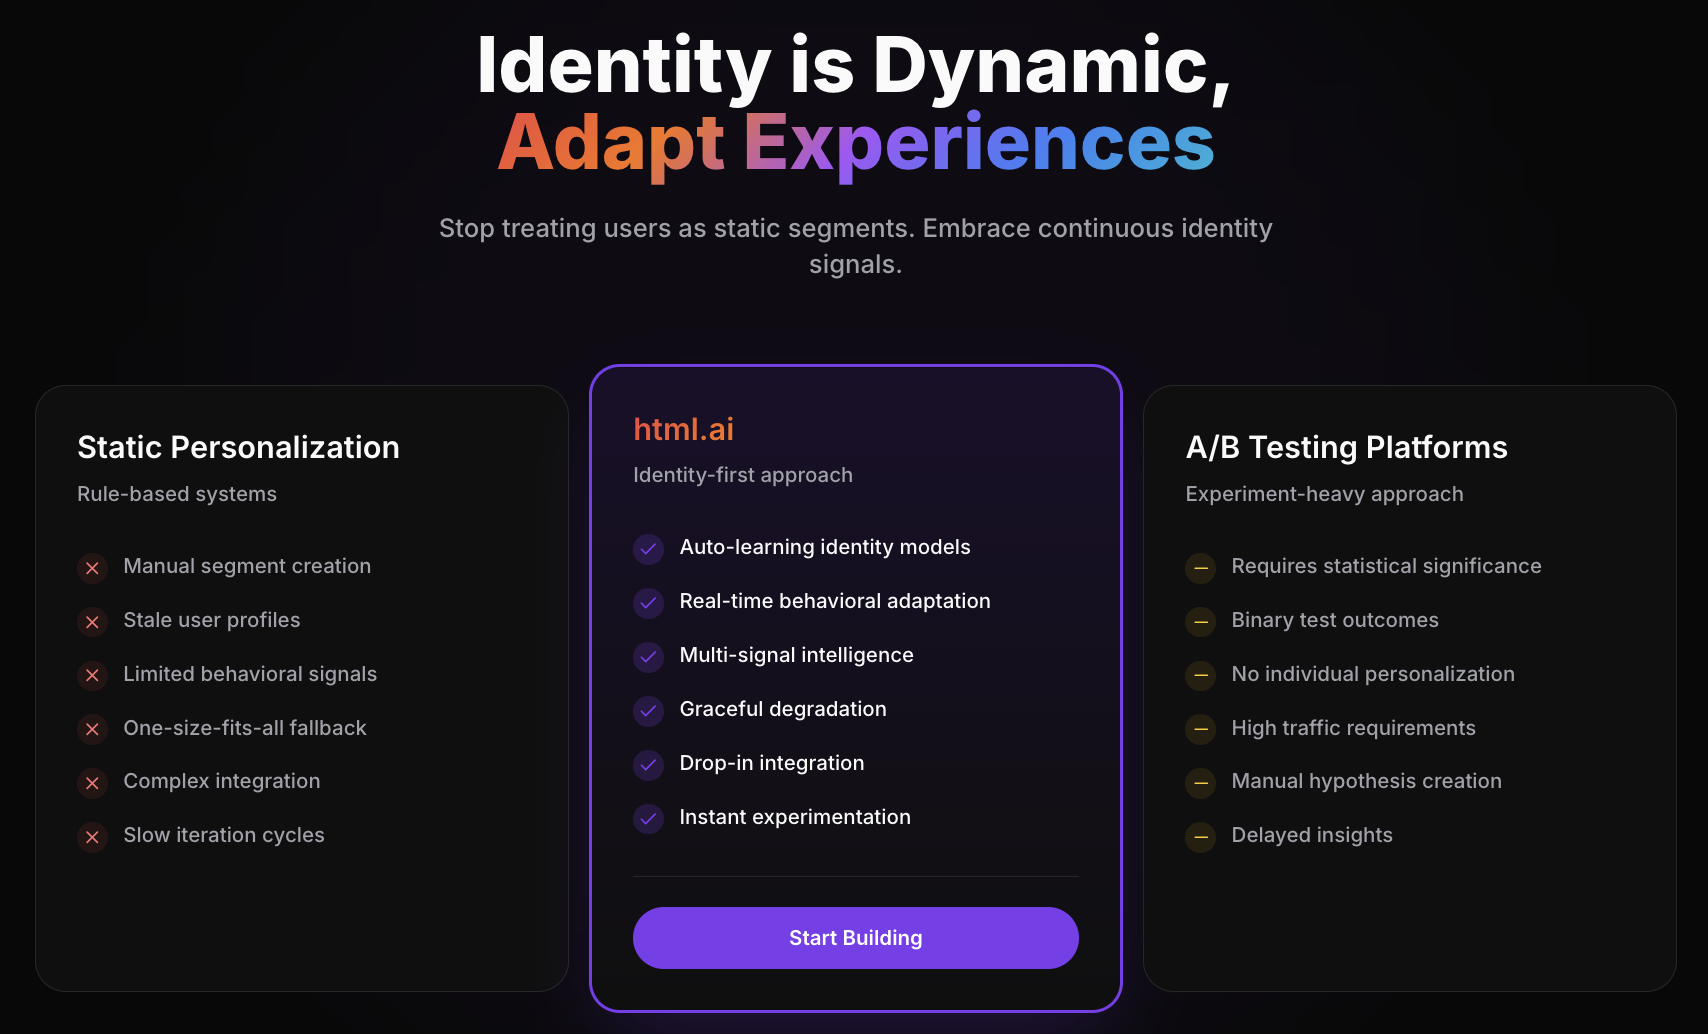
Task: Click the checkmark icon beside Auto-learning identity models
Action: (x=649, y=549)
